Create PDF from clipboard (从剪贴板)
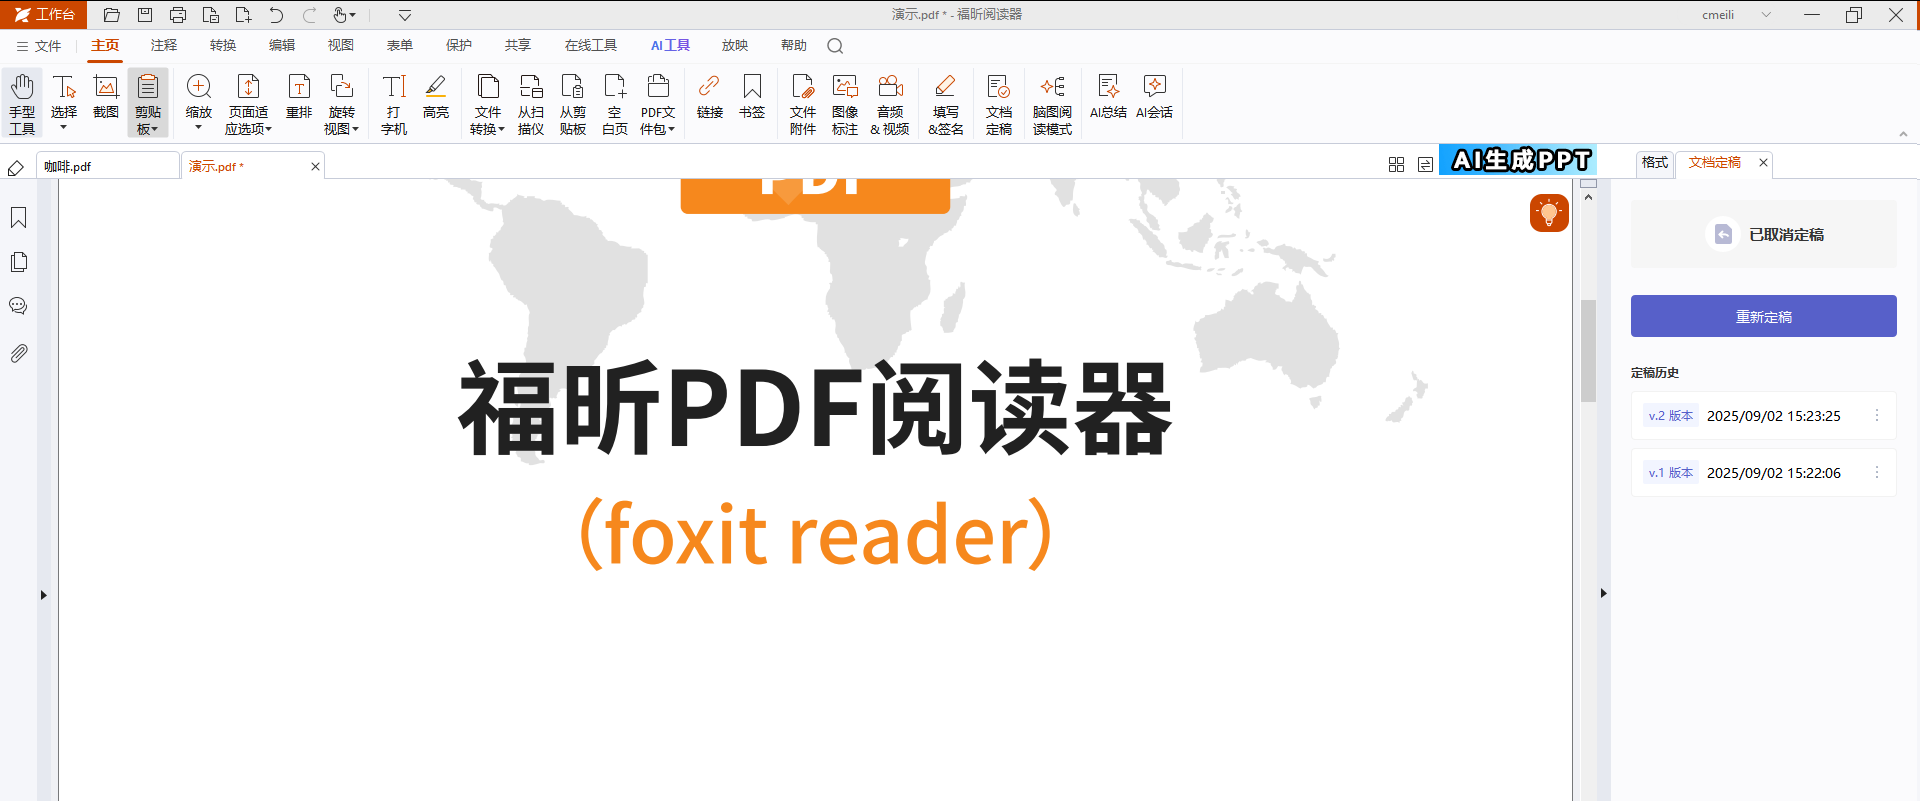 (573, 103)
